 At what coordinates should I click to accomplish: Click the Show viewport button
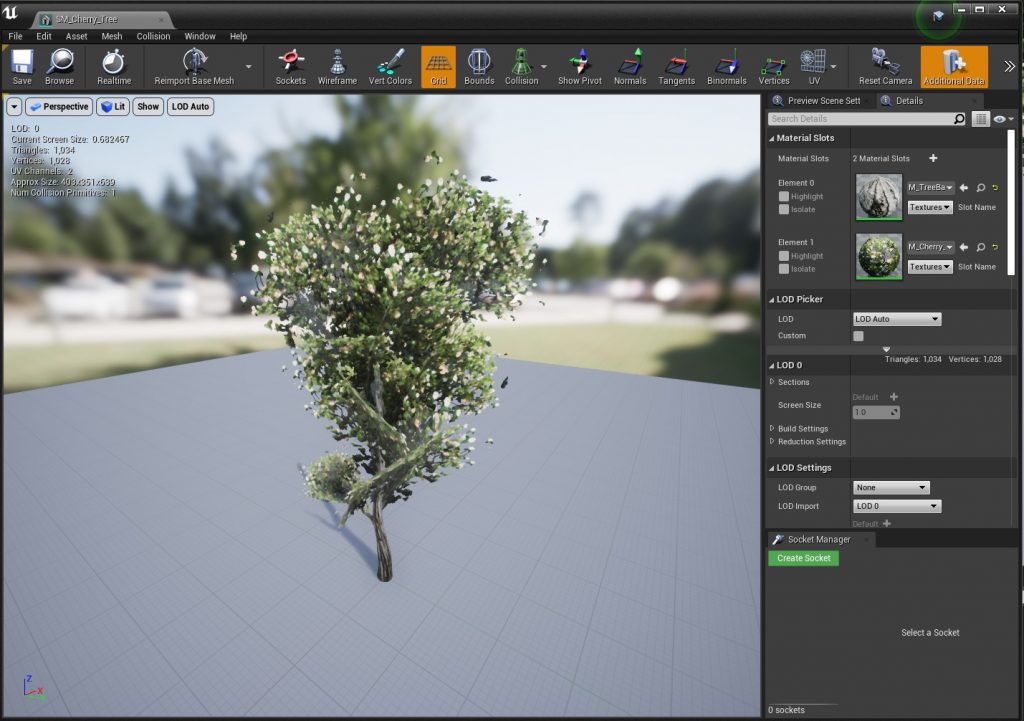click(148, 106)
